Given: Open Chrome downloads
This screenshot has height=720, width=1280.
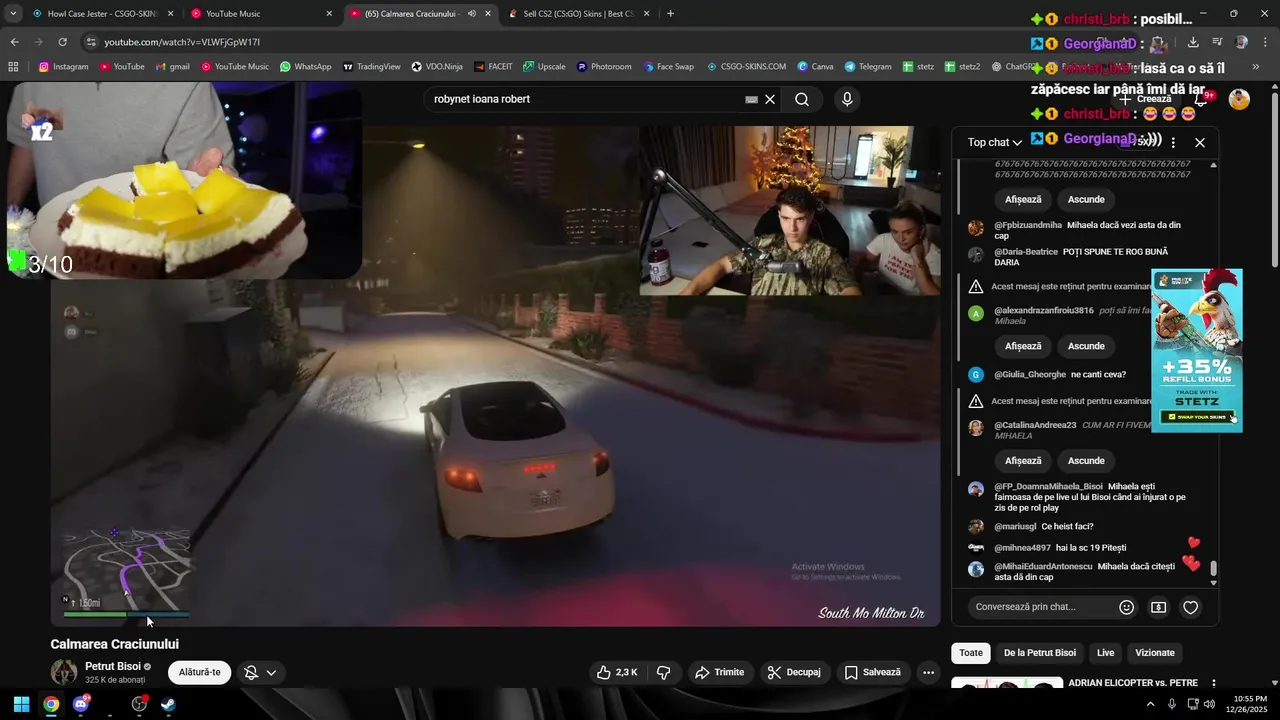Looking at the screenshot, I should [1193, 42].
